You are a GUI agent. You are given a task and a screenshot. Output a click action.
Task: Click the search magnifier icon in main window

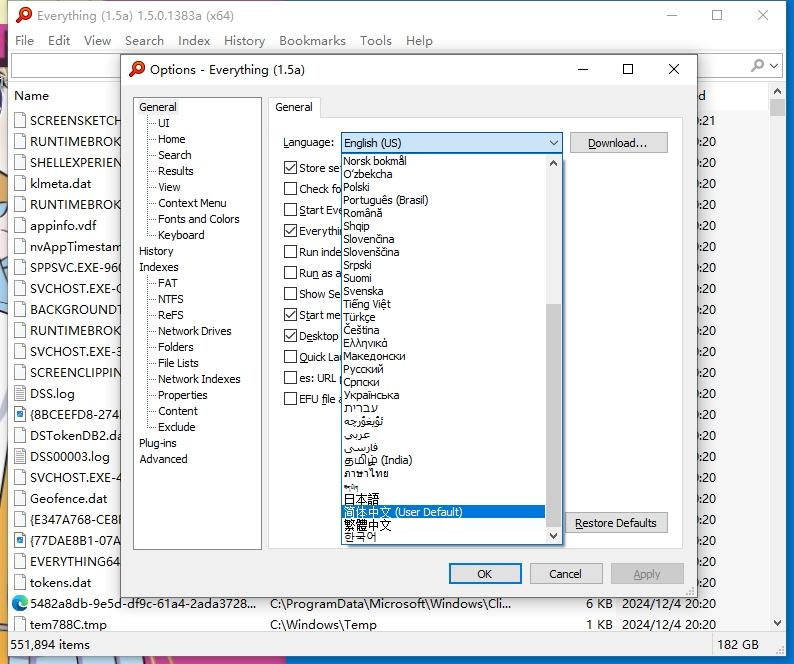(x=758, y=65)
